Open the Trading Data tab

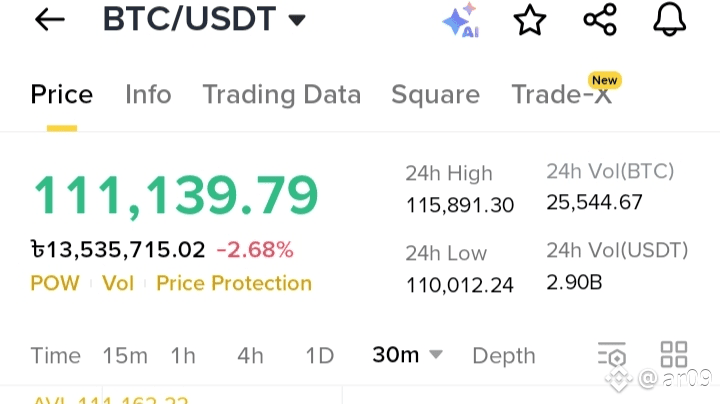tap(281, 95)
